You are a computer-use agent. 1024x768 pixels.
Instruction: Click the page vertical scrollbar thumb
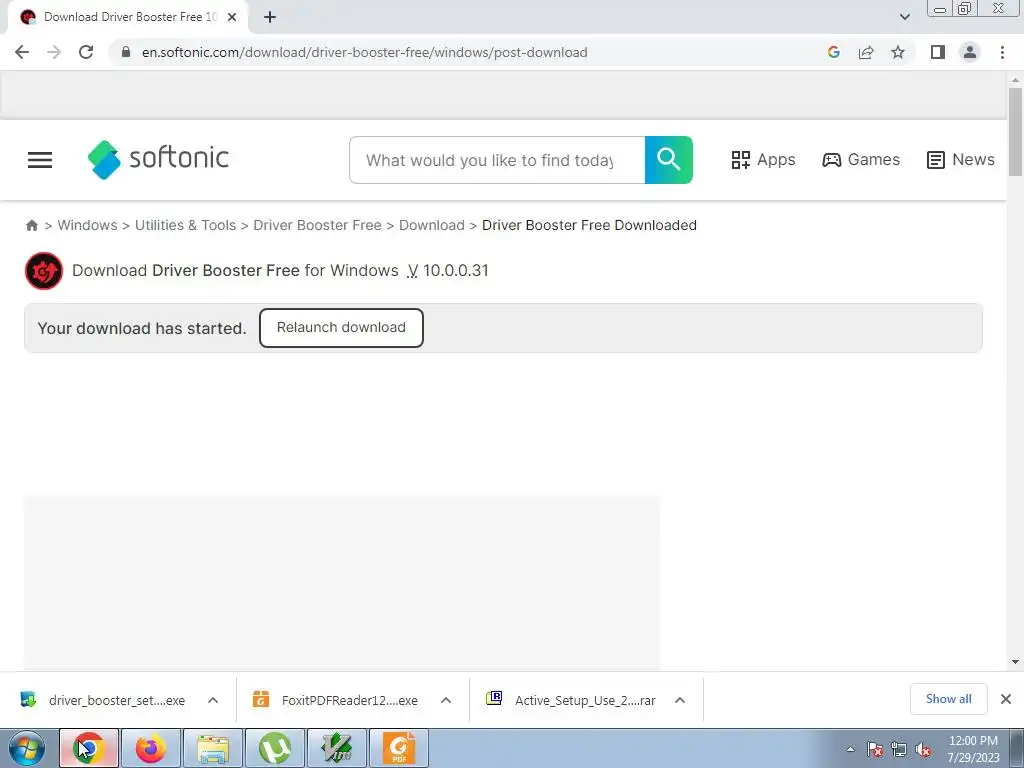pyautogui.click(x=1015, y=132)
